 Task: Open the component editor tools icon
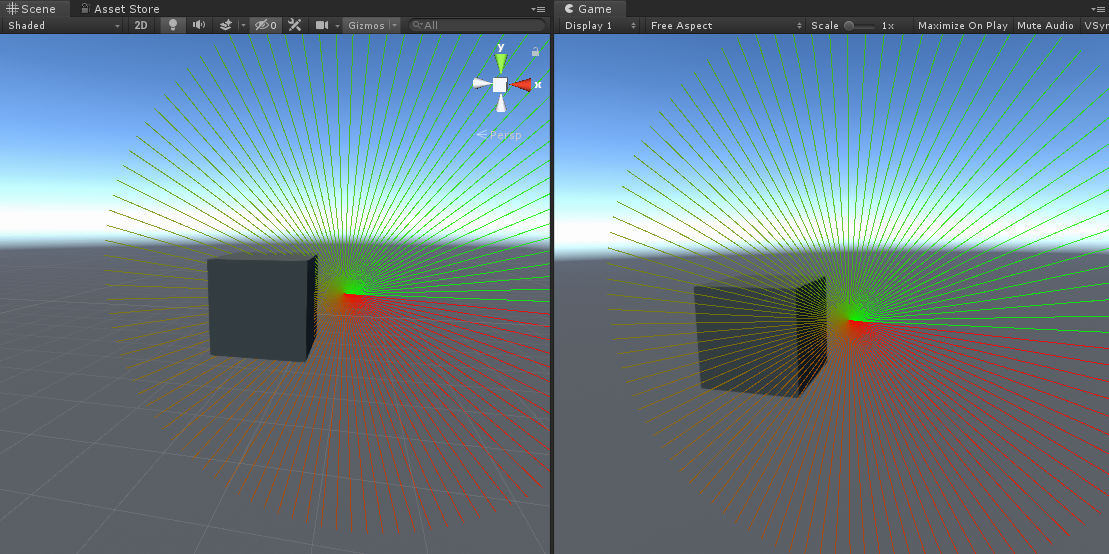click(x=294, y=25)
